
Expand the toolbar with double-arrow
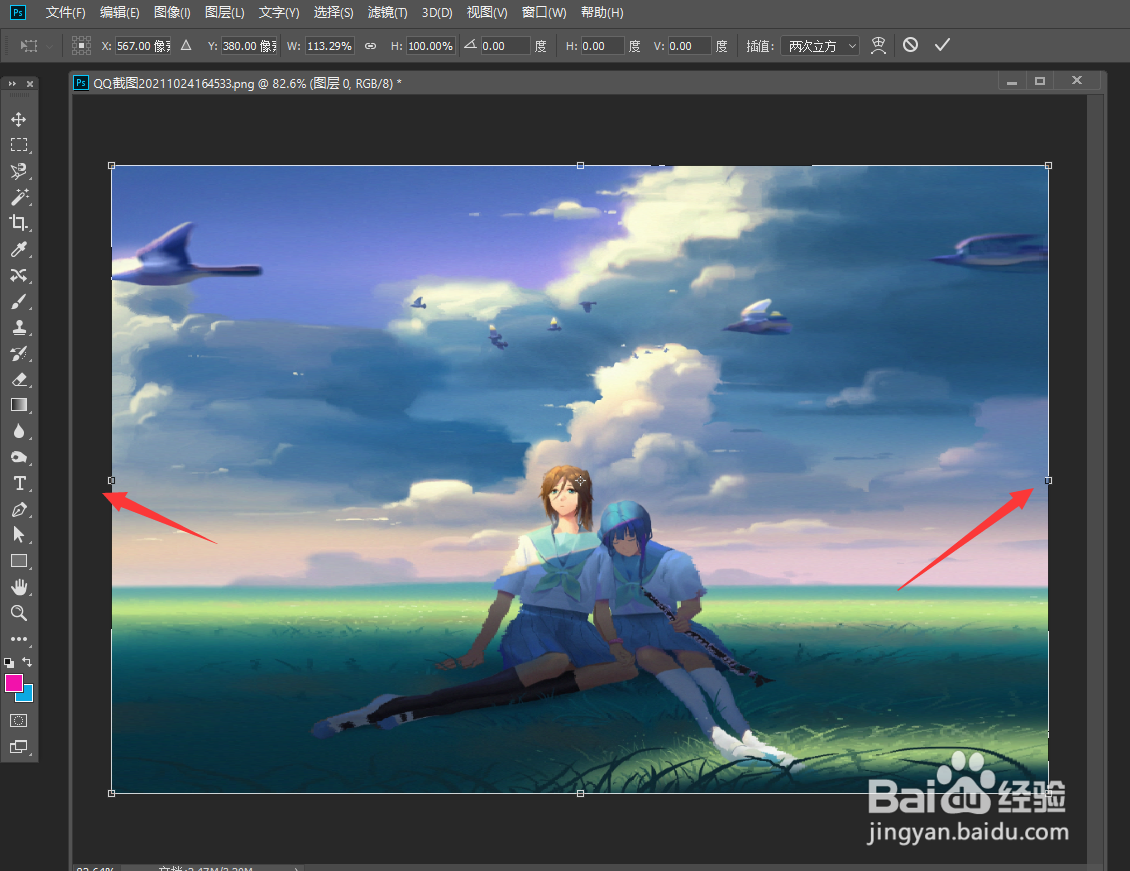coord(12,84)
